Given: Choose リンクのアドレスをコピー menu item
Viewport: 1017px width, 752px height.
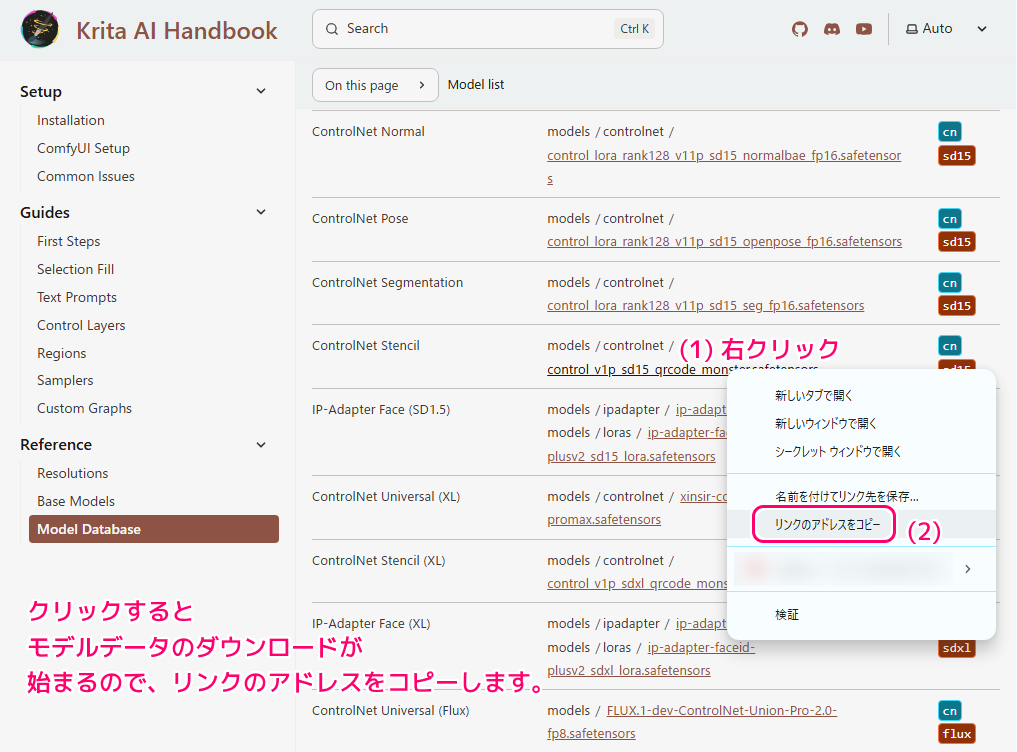Looking at the screenshot, I should 861,524.
